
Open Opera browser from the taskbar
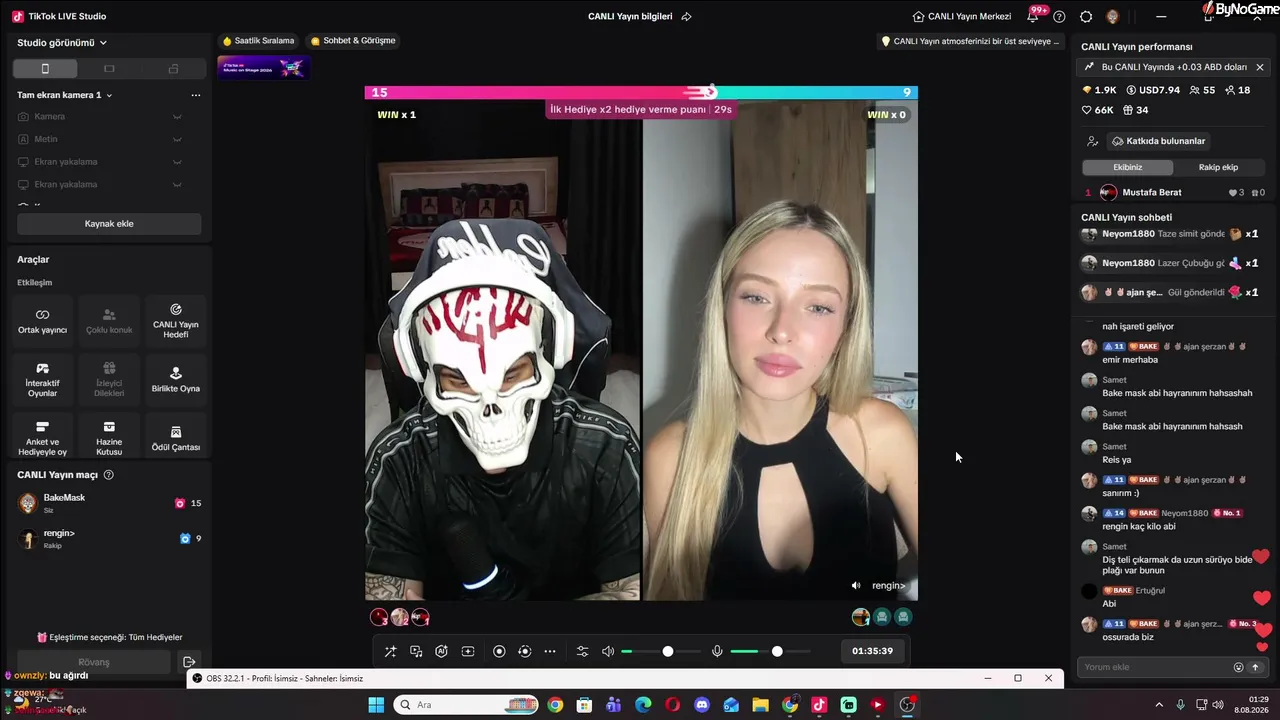coord(673,705)
